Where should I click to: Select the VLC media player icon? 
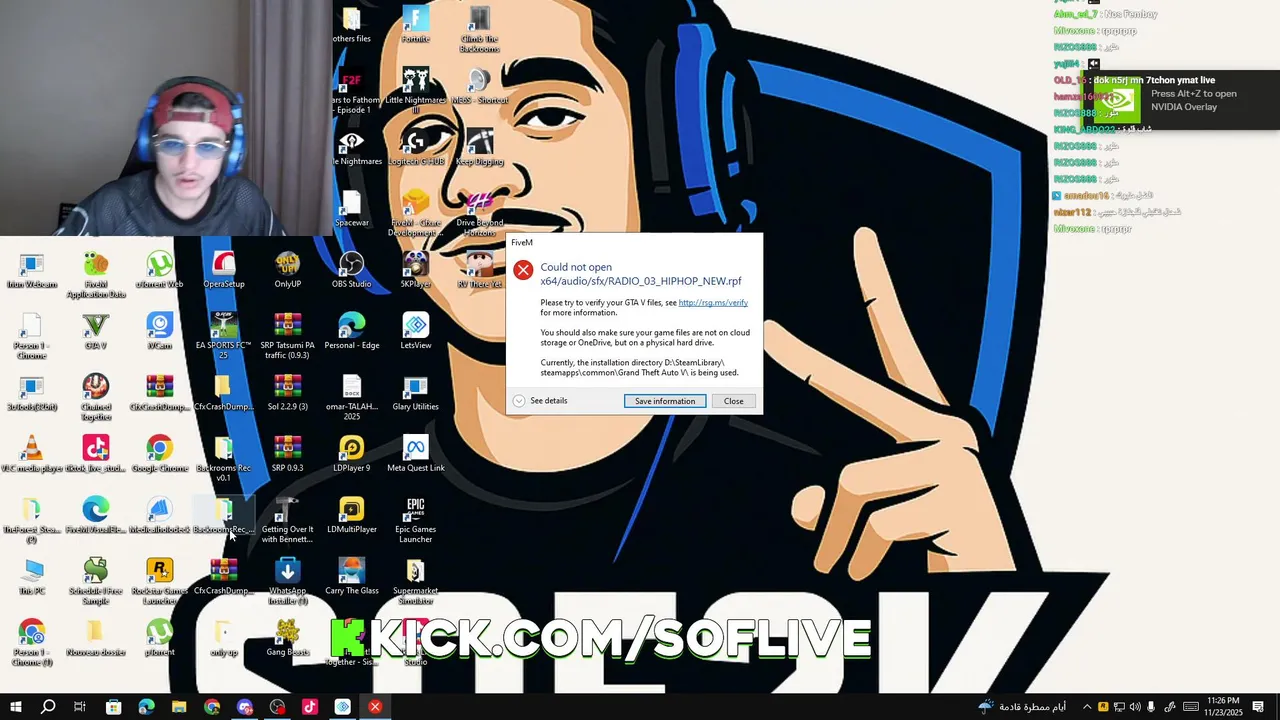(31, 455)
